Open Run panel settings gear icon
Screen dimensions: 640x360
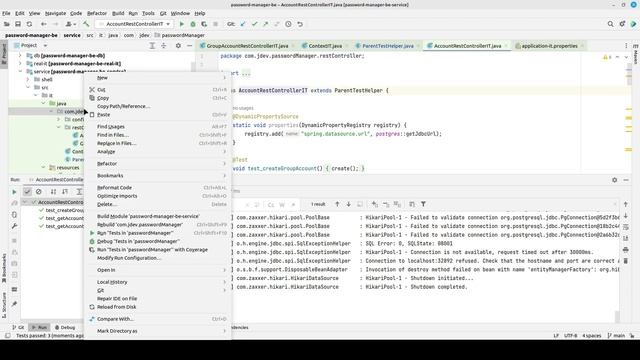coord(614,180)
